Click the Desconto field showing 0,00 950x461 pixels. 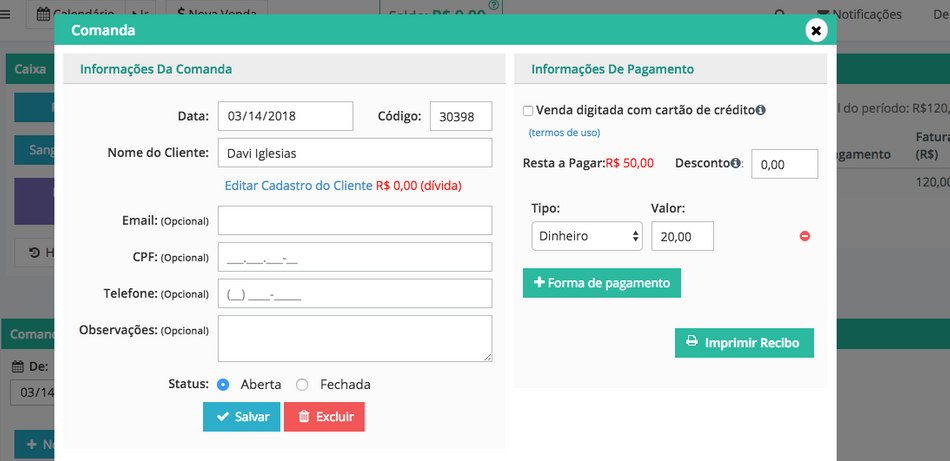(785, 164)
